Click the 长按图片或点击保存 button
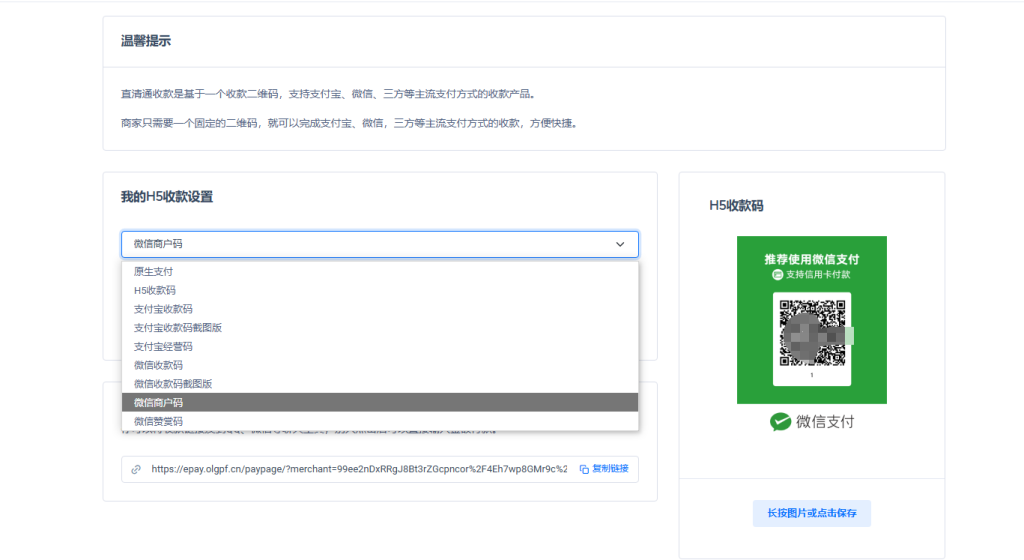The image size is (1024, 560). coord(812,513)
